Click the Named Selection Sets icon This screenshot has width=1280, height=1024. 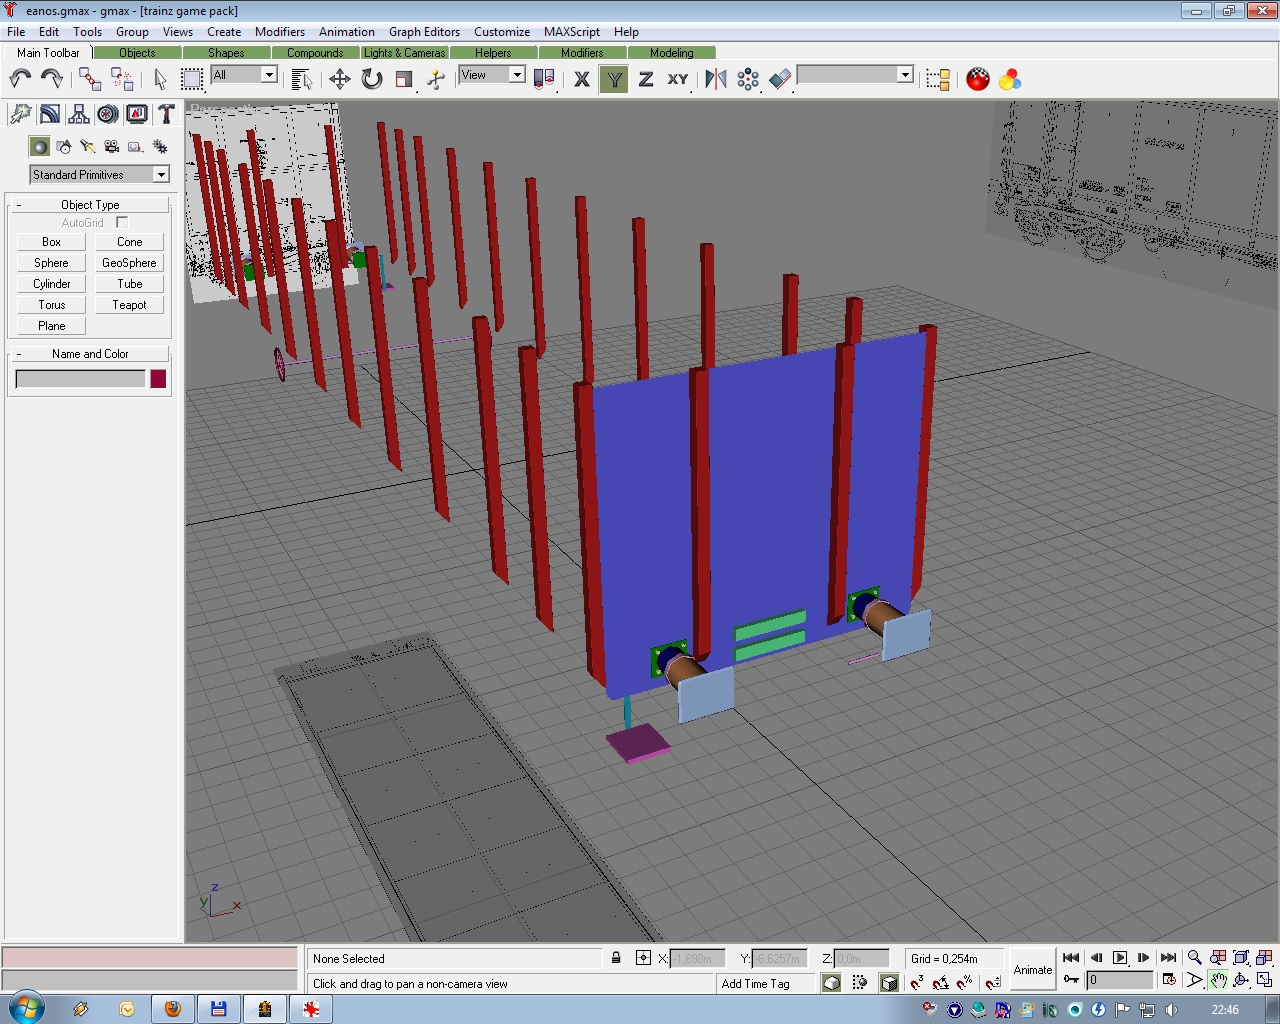click(x=938, y=79)
